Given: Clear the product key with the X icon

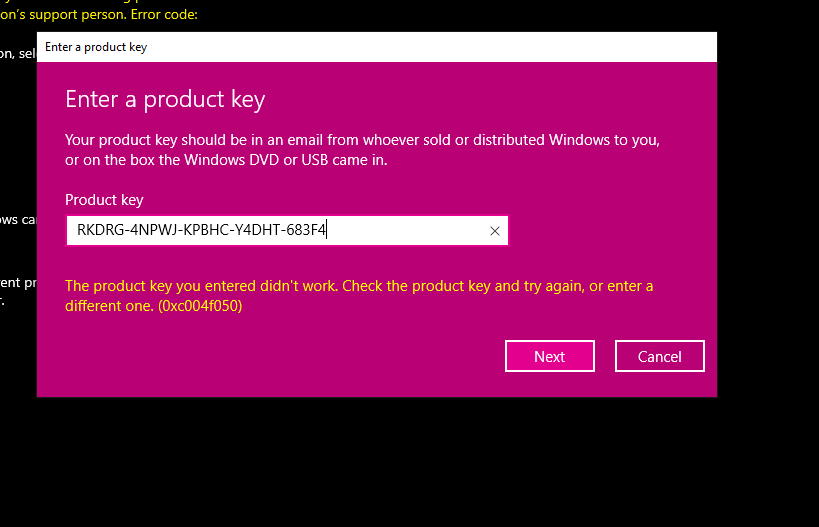Looking at the screenshot, I should pyautogui.click(x=494, y=232).
